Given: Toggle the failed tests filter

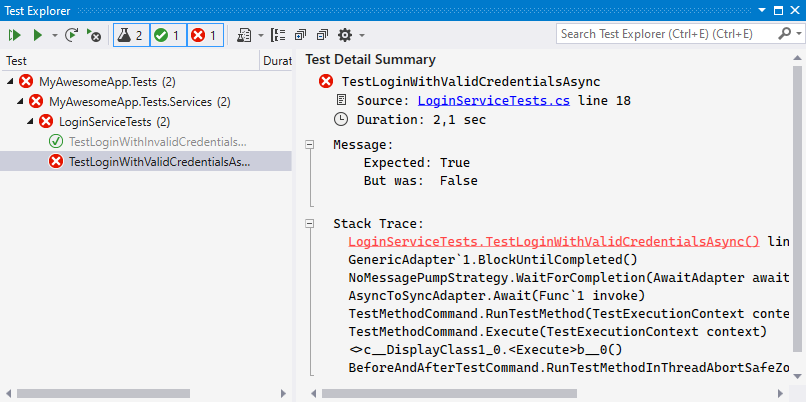Looking at the screenshot, I should coord(204,35).
